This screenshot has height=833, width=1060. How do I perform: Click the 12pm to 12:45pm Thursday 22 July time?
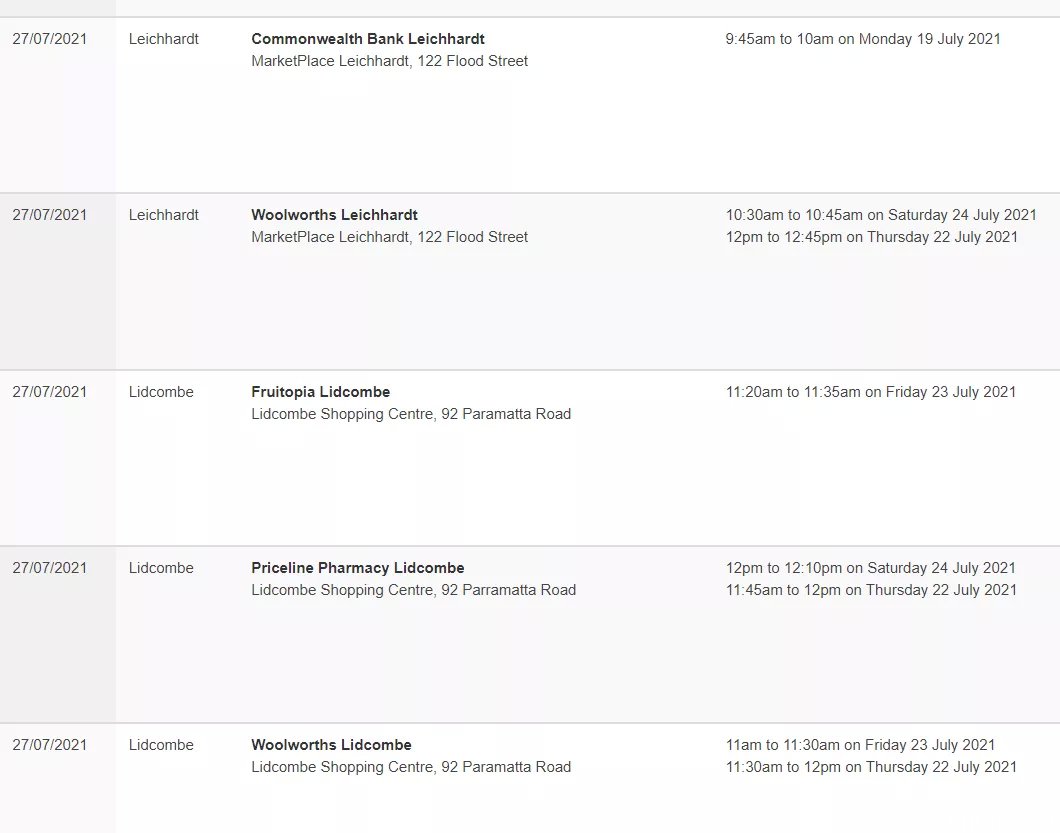click(x=872, y=237)
